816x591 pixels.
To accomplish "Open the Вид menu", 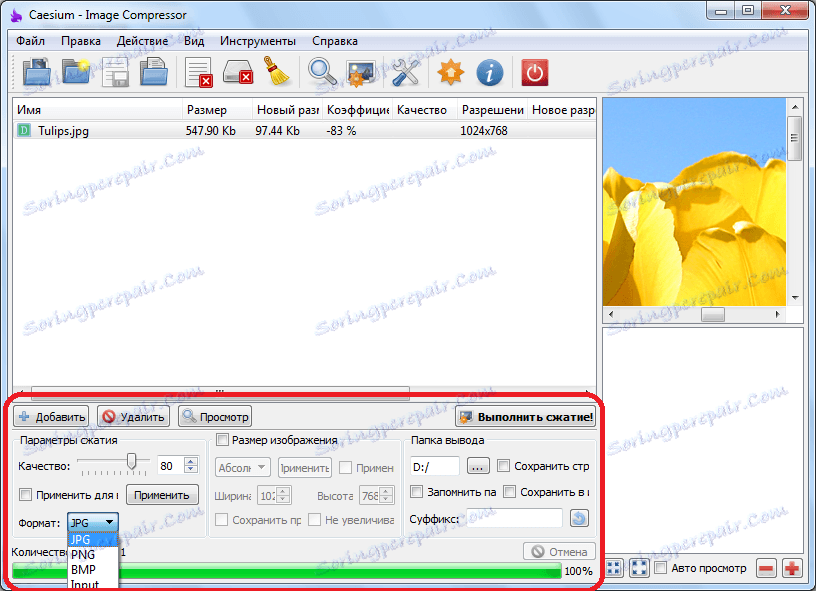I will pyautogui.click(x=194, y=41).
